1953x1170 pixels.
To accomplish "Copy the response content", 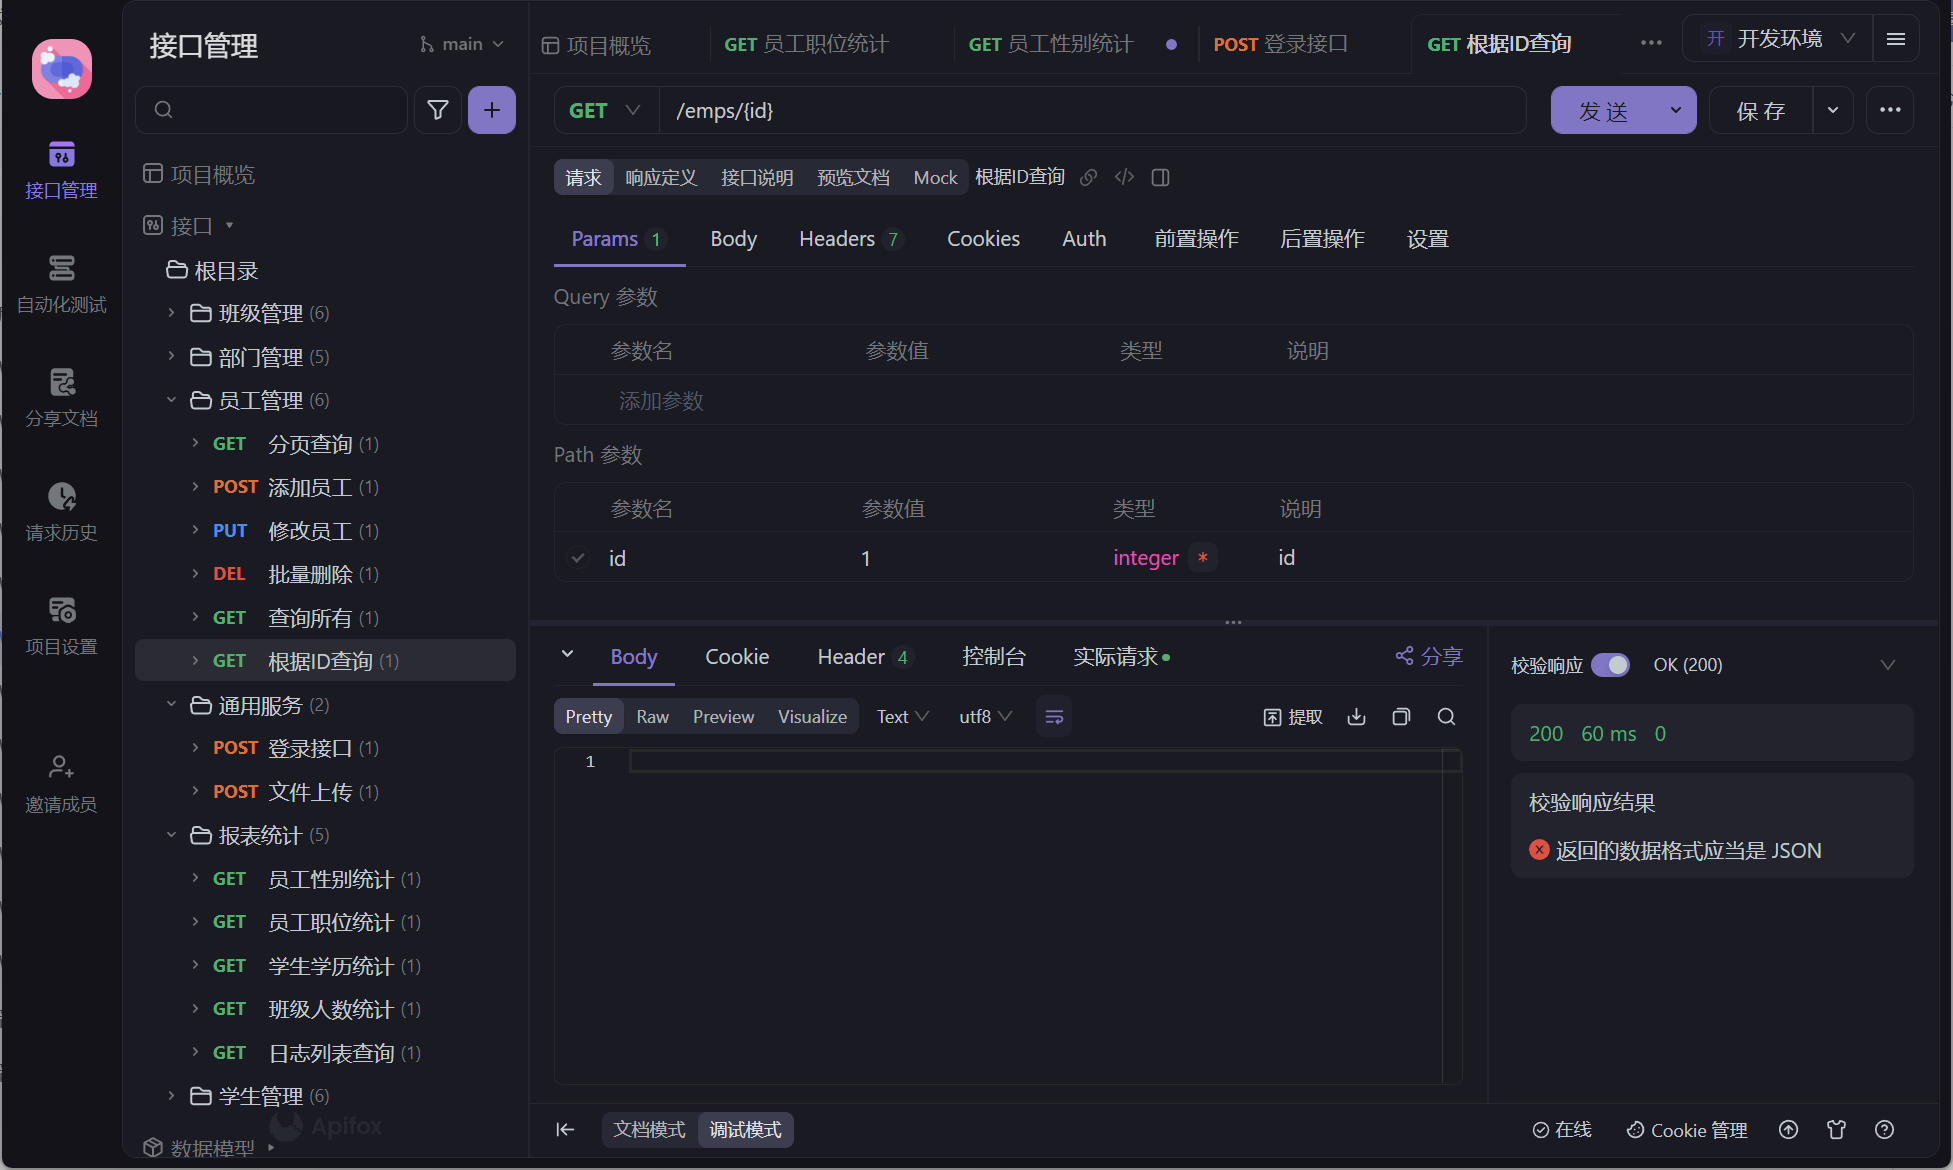I will click(x=1401, y=717).
